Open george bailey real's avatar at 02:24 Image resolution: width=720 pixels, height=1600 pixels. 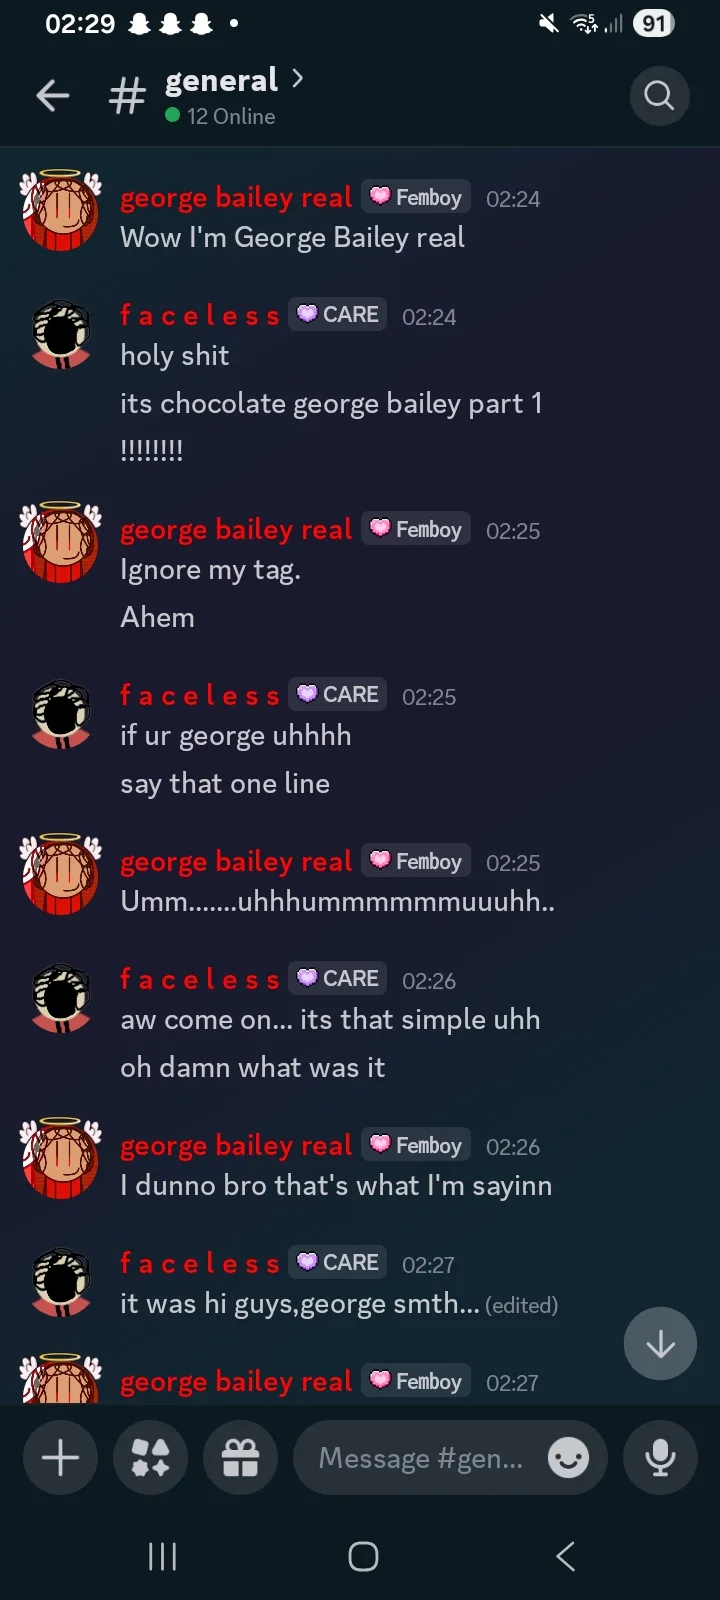[61, 210]
